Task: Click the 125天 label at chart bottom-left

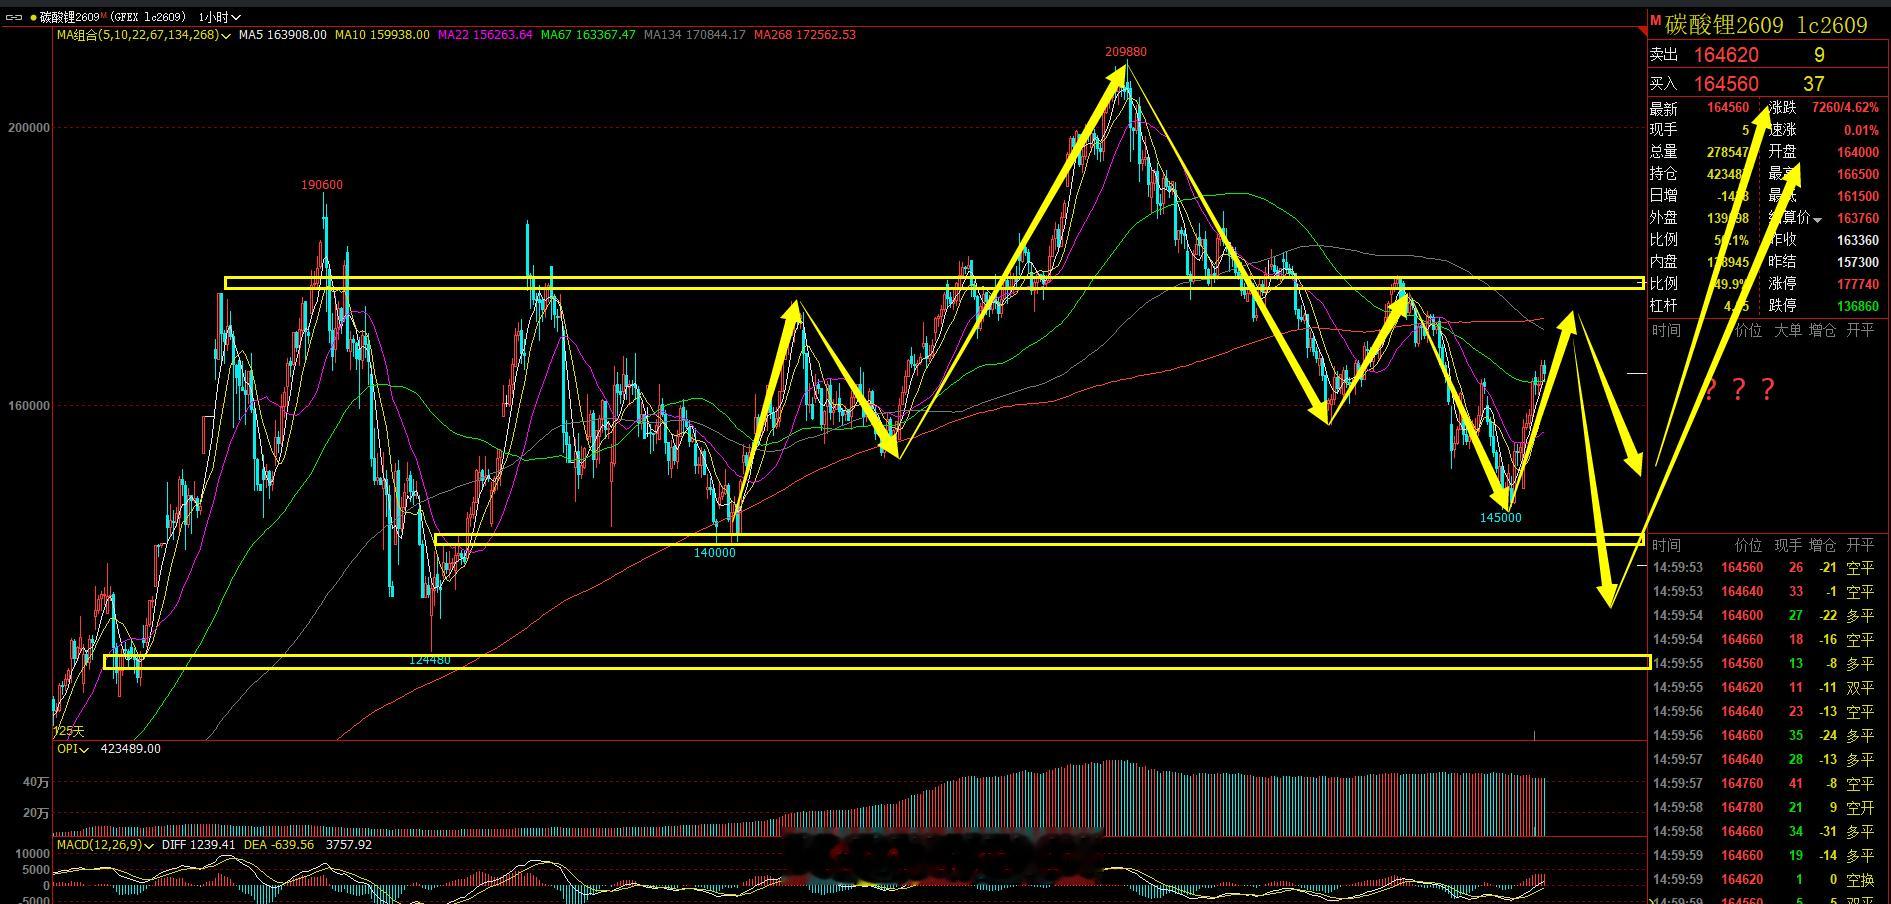Action: (69, 732)
